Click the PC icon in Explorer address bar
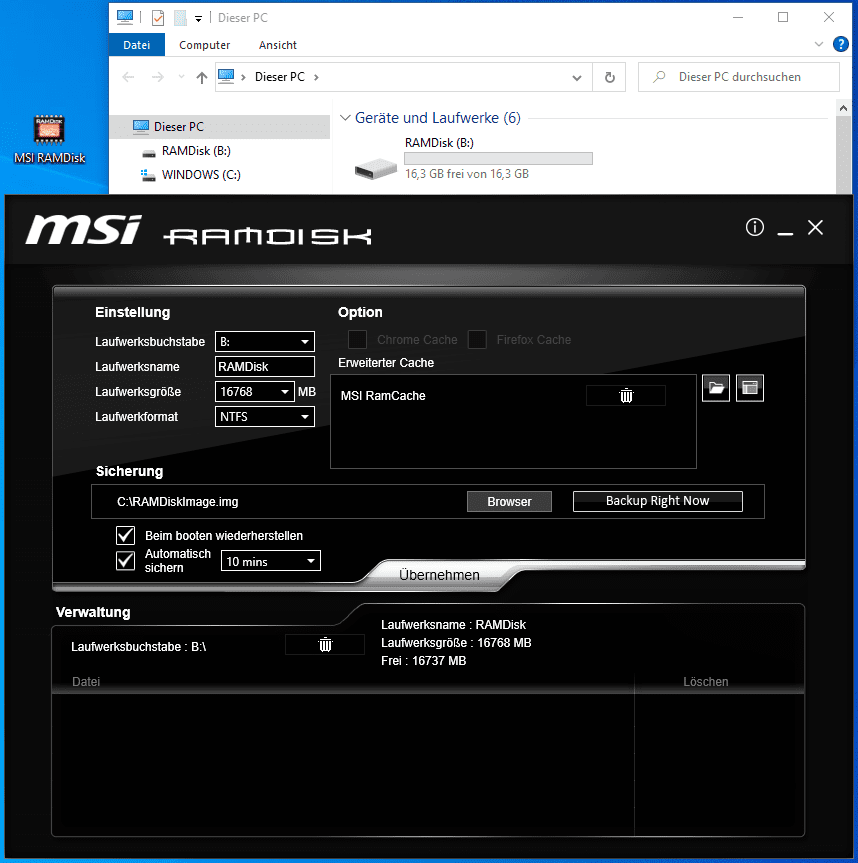Screen dimensions: 858x863 226,76
